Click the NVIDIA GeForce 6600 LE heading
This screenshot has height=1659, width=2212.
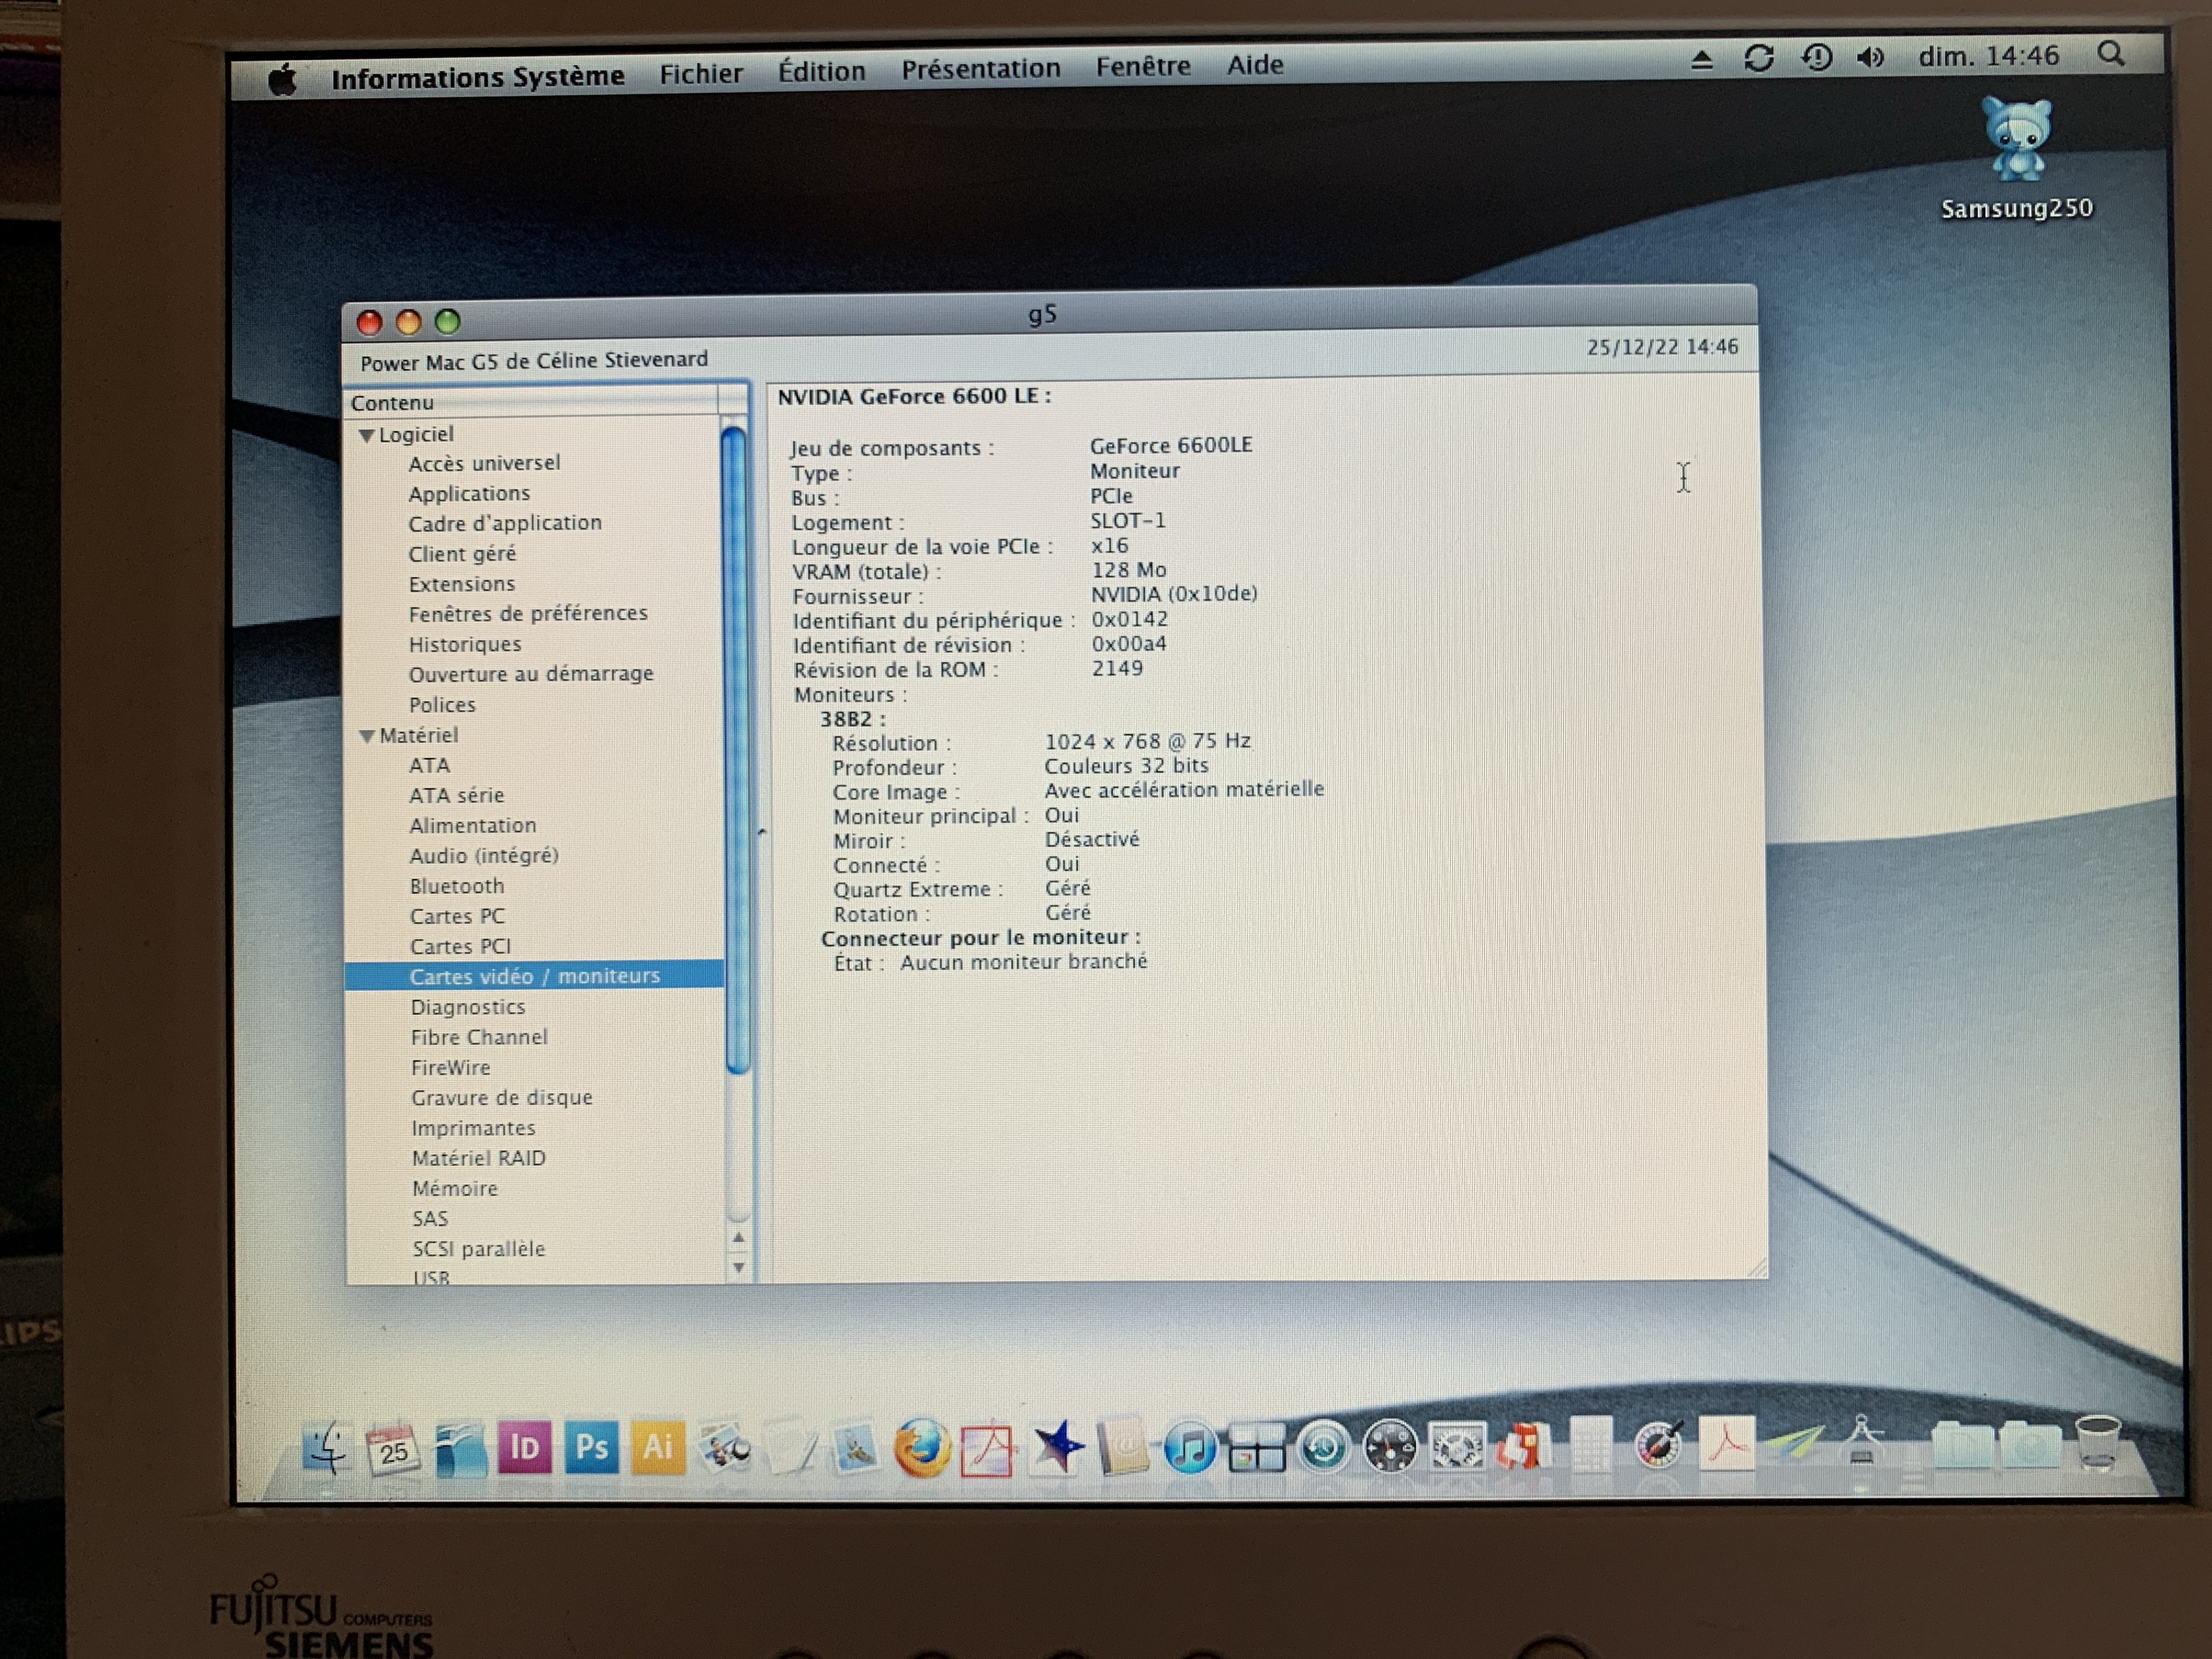914,396
